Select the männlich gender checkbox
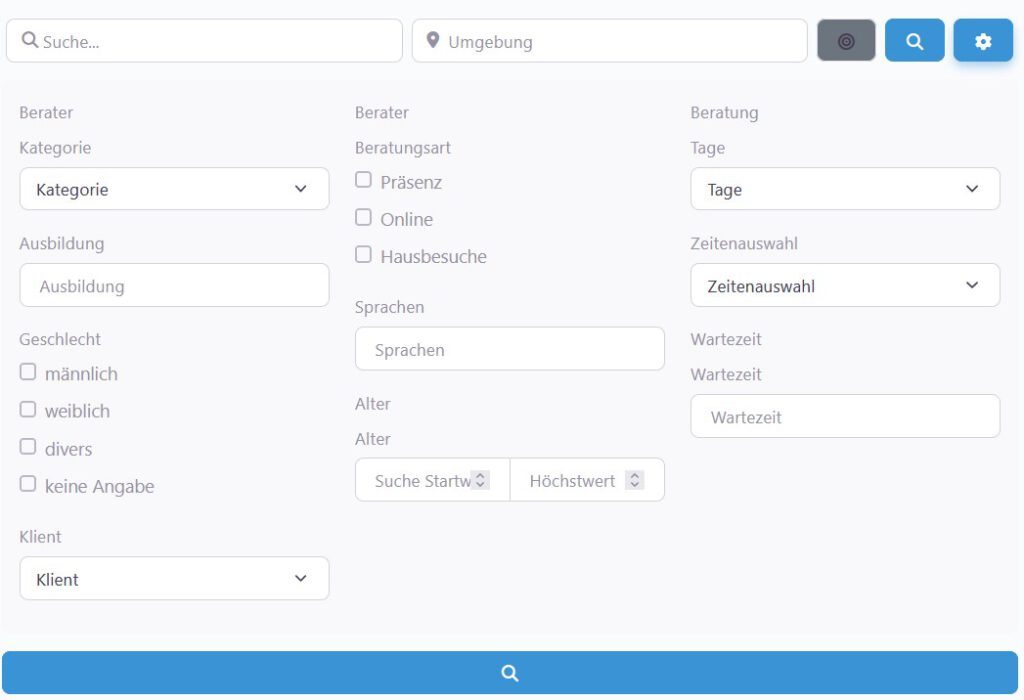 coord(28,372)
